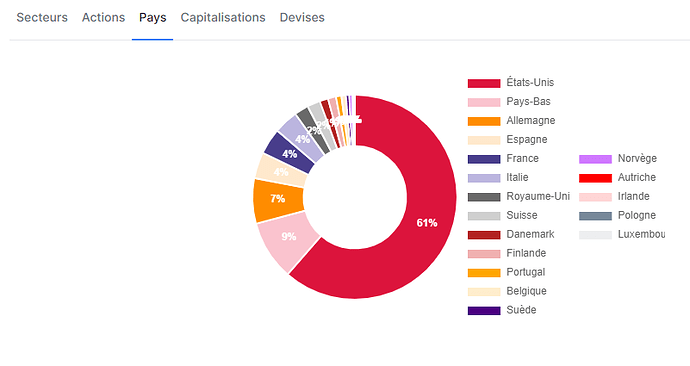Click the Suisse legend swatch

(484, 216)
